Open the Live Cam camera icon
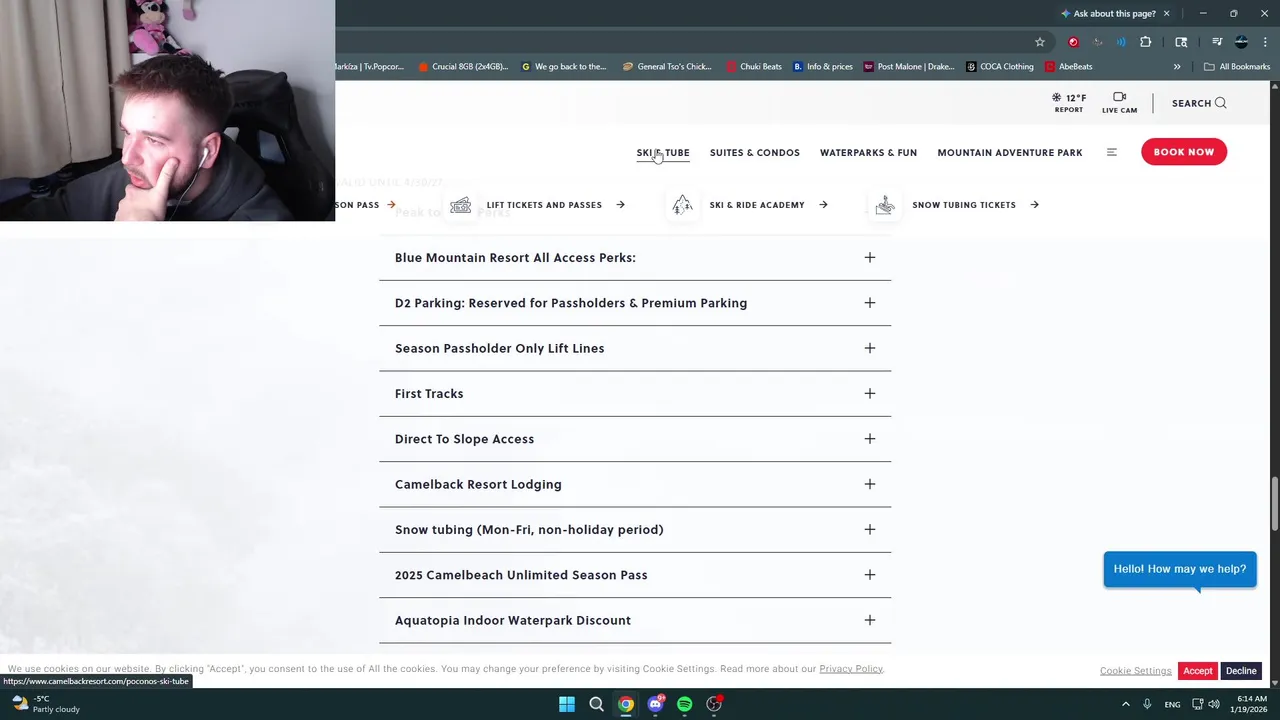This screenshot has width=1280, height=720. (1119, 97)
